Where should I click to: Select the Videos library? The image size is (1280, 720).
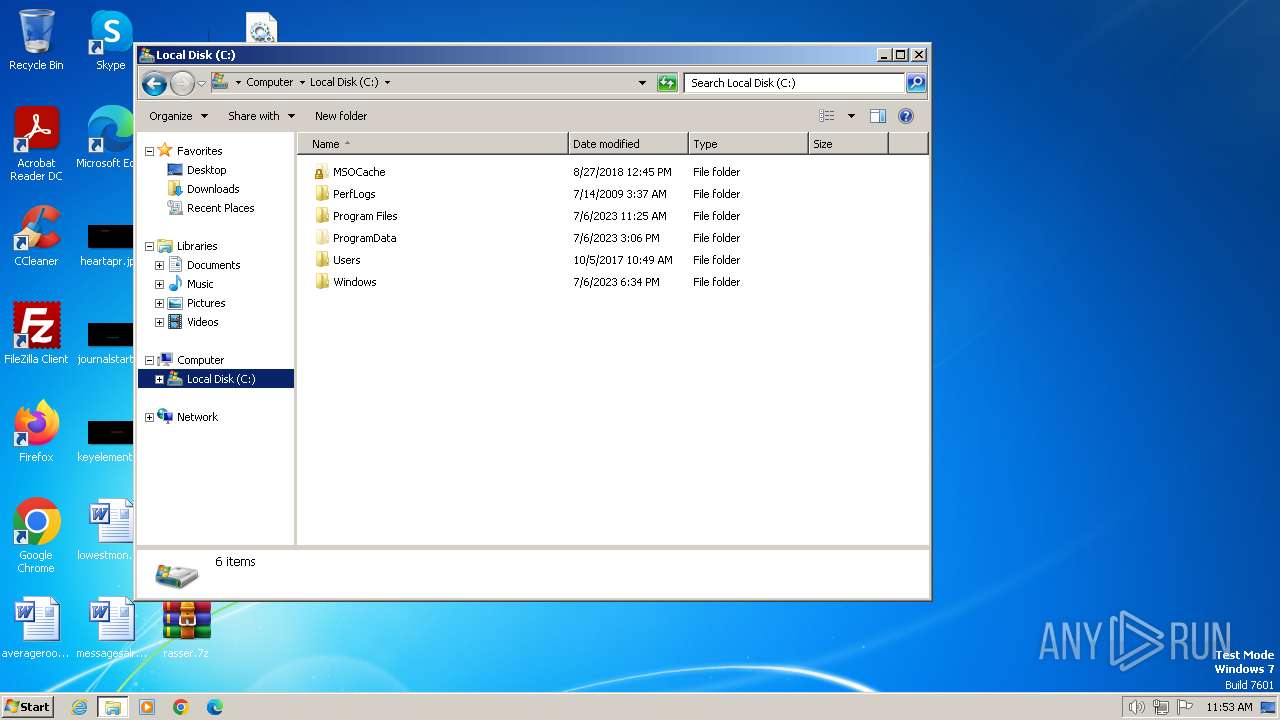pyautogui.click(x=193, y=322)
